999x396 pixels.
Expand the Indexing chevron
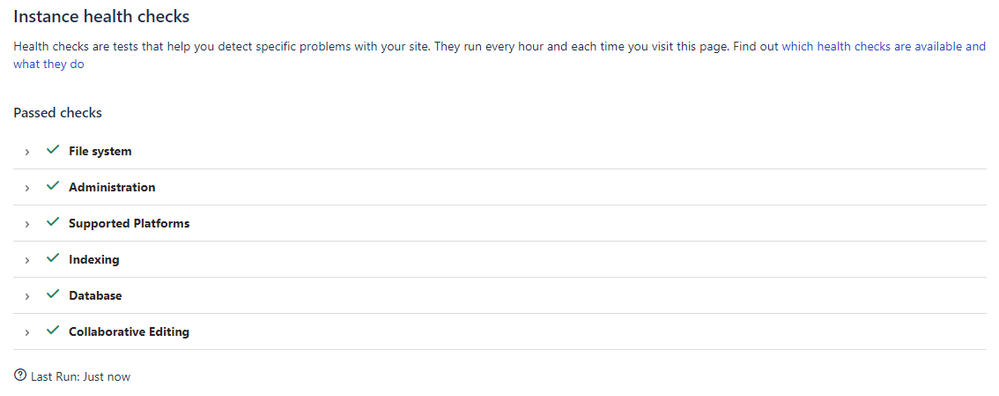click(x=27, y=261)
